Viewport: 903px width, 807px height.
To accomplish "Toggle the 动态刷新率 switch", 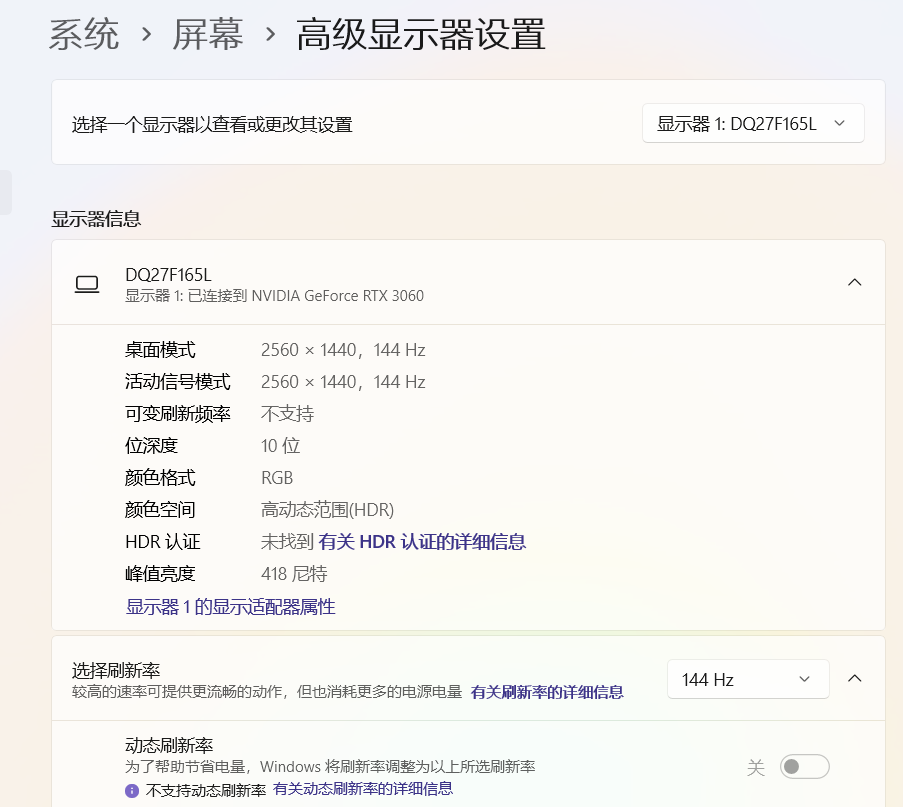I will 805,767.
